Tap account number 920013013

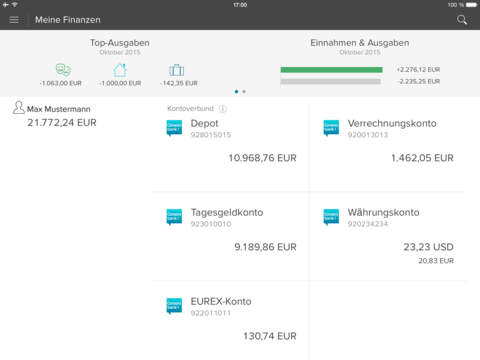[368, 135]
